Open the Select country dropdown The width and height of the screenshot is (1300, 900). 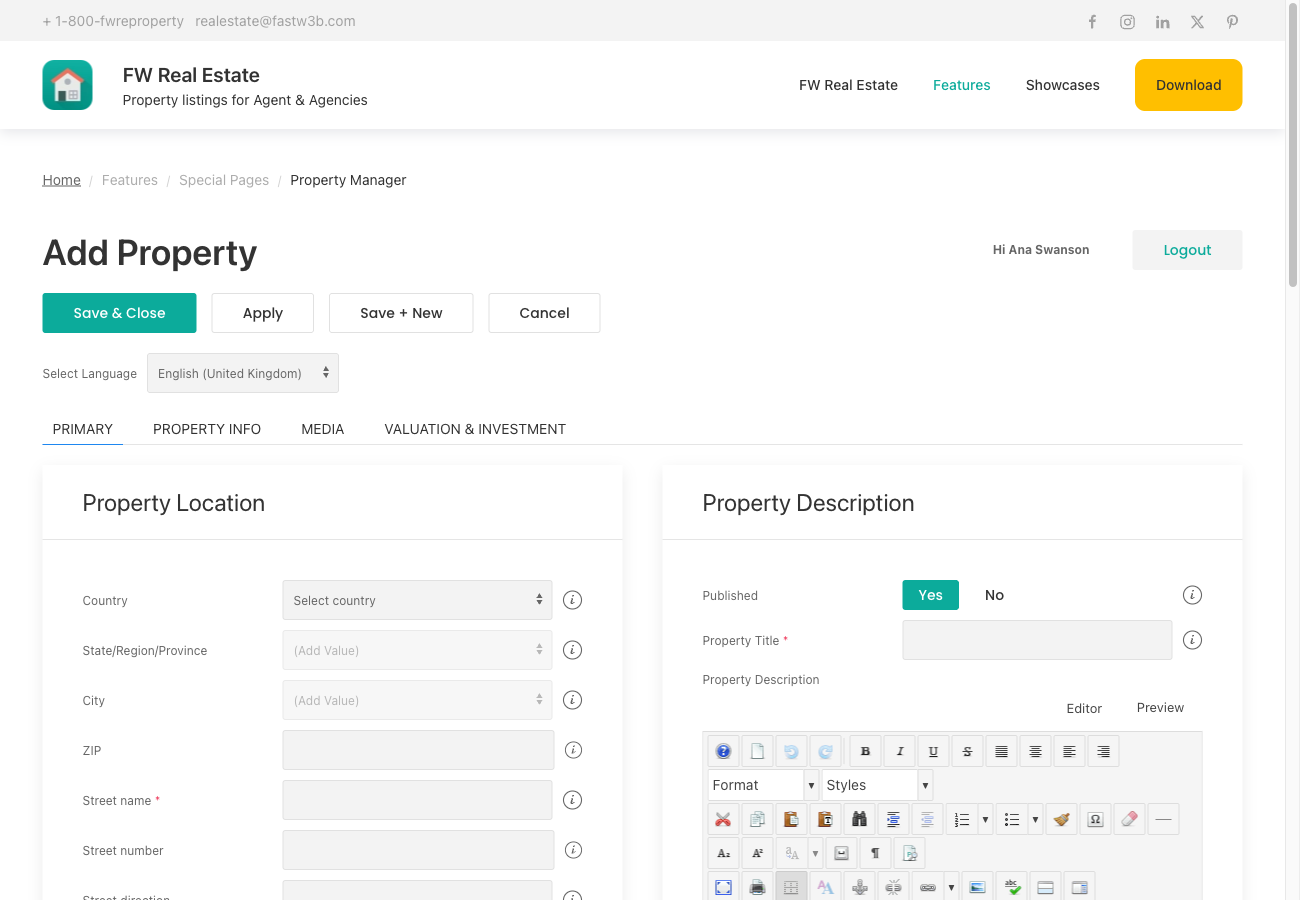click(417, 600)
